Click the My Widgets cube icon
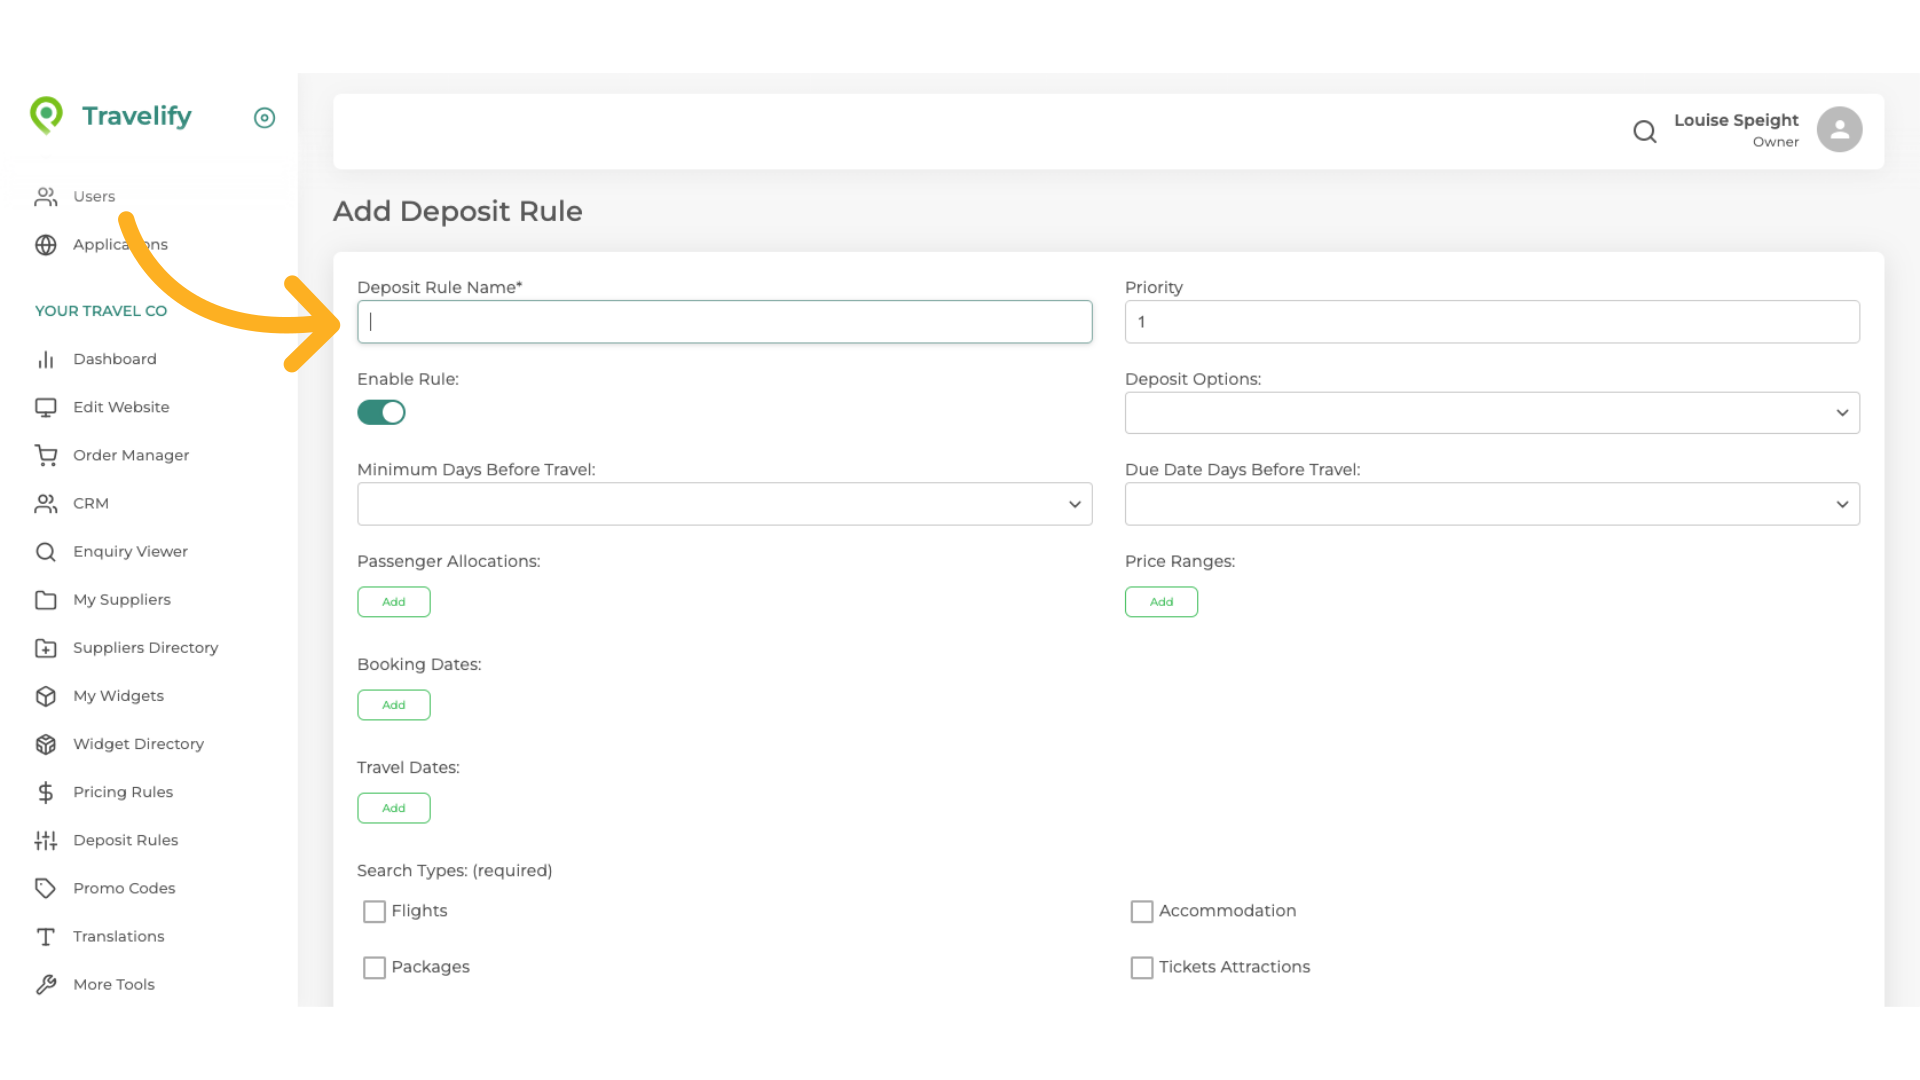Screen dimensions: 1920x1080 pos(46,696)
